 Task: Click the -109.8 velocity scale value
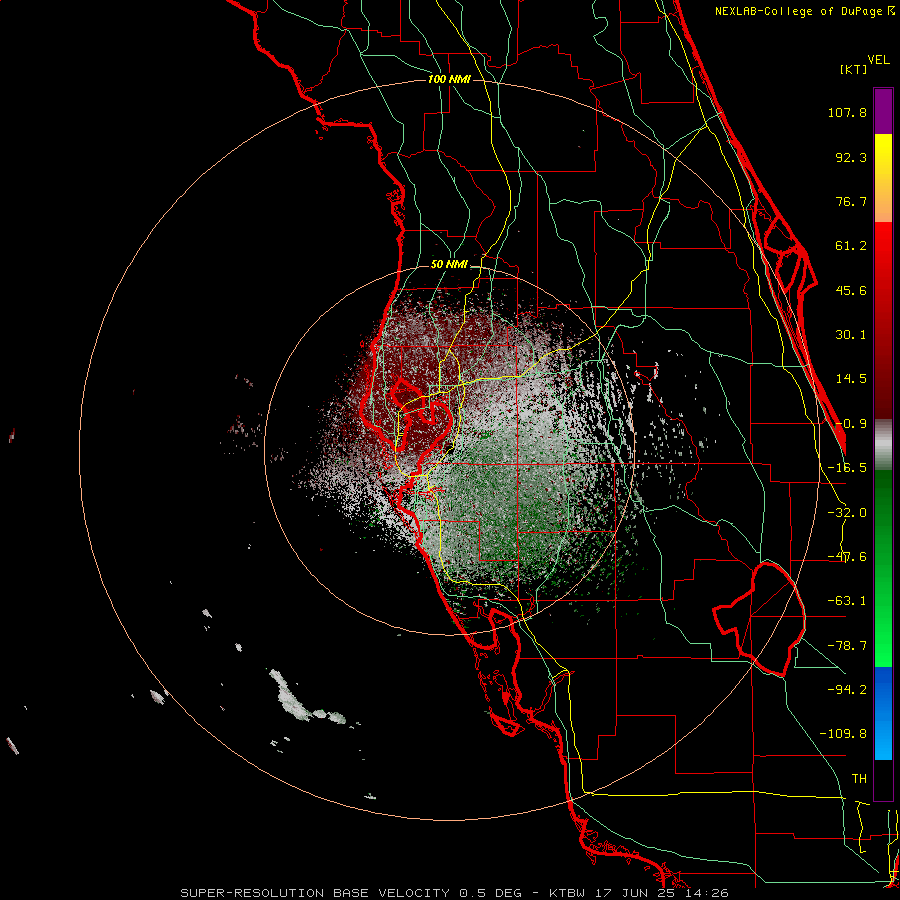[843, 734]
